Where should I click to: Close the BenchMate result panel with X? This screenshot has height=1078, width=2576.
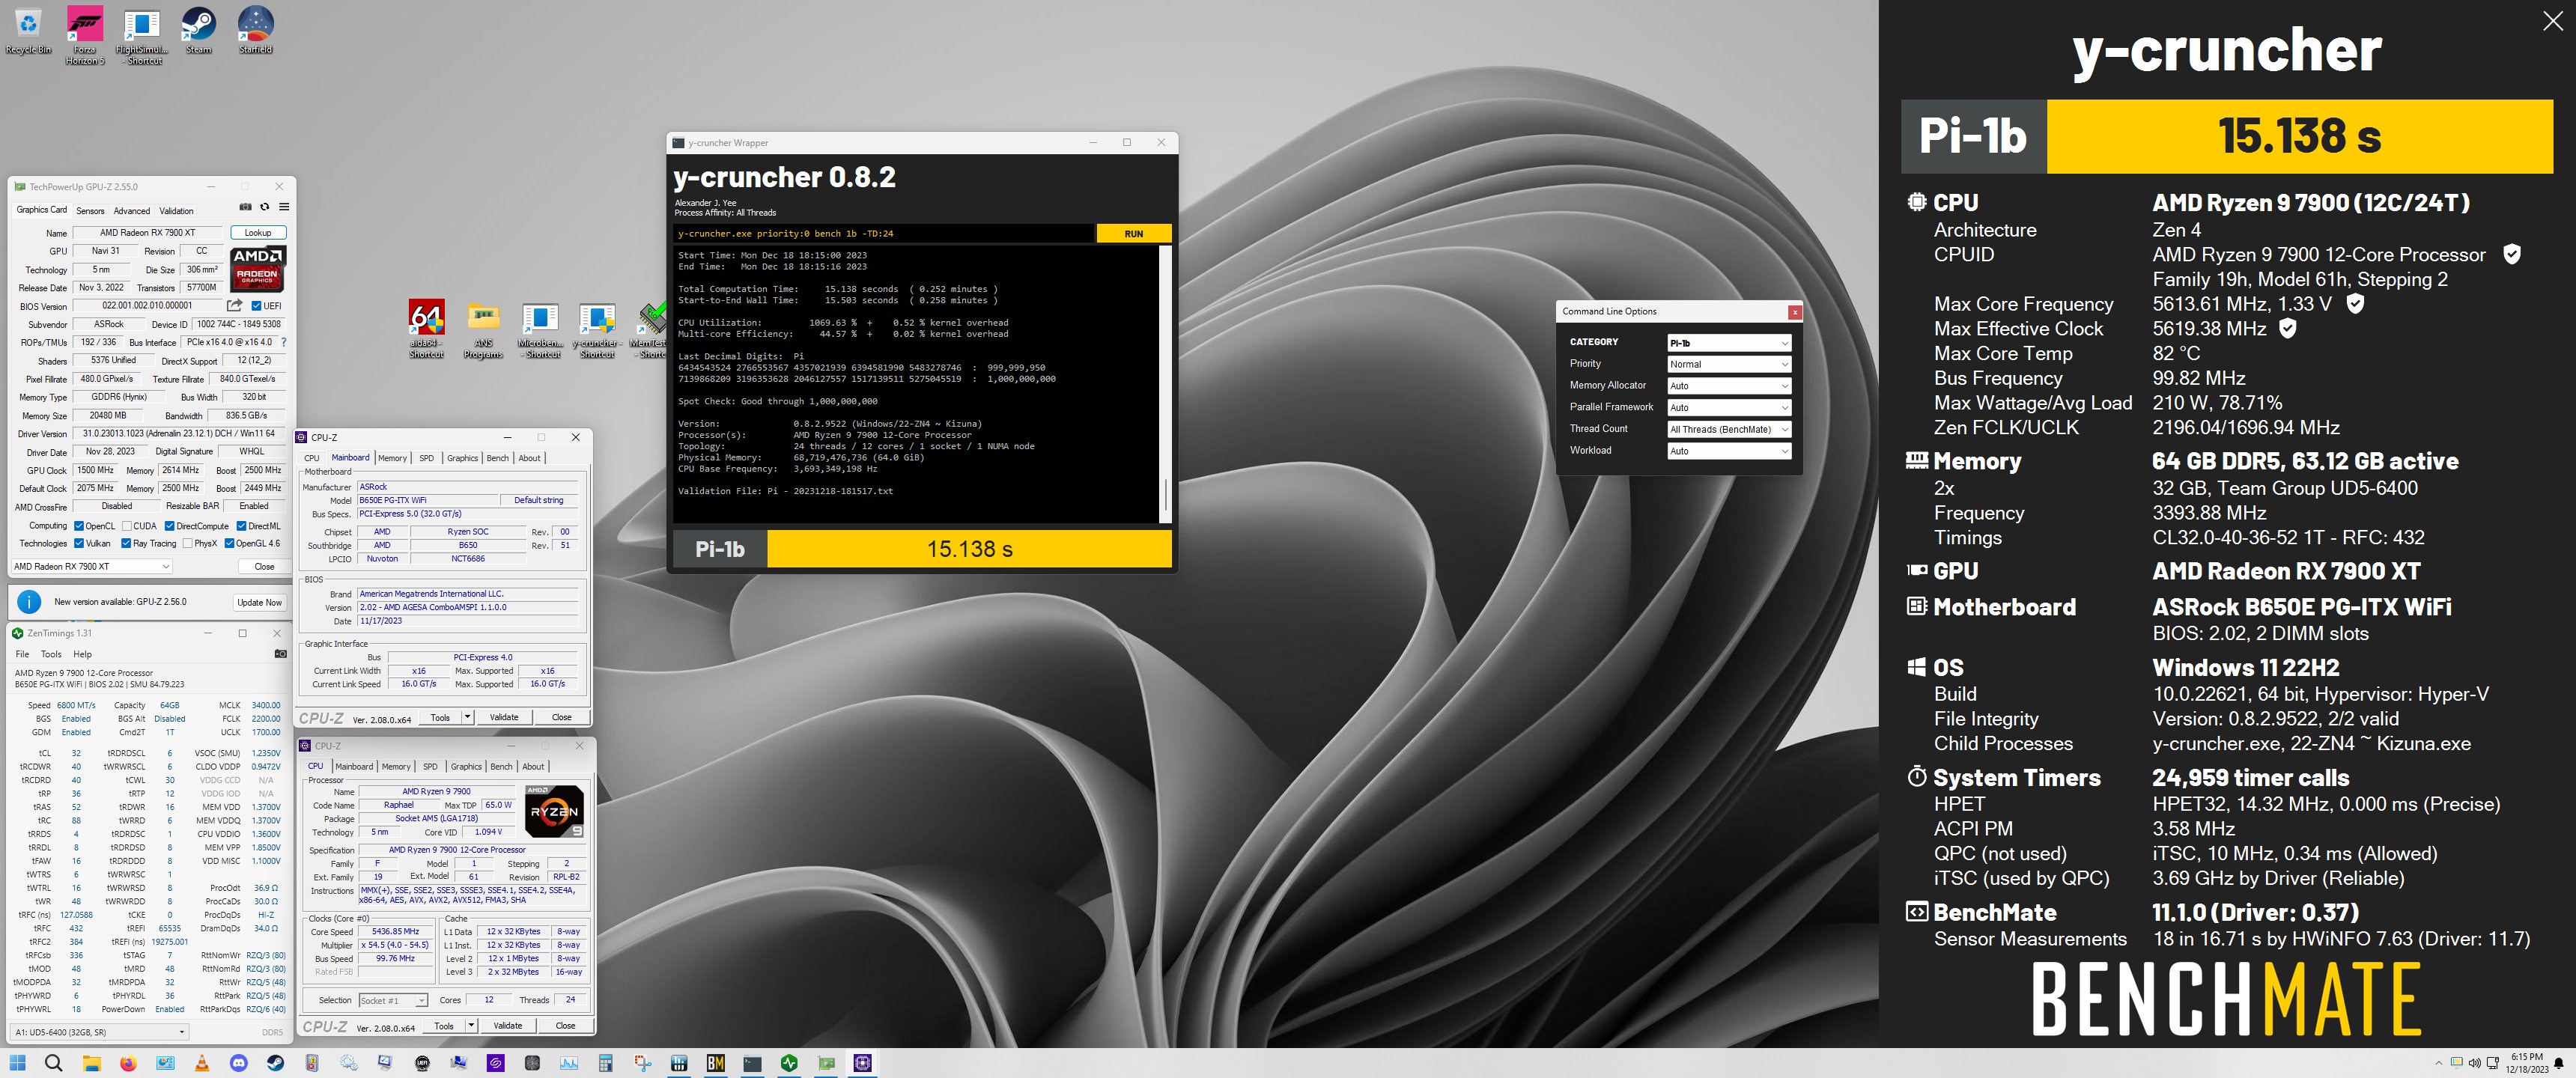(2553, 22)
